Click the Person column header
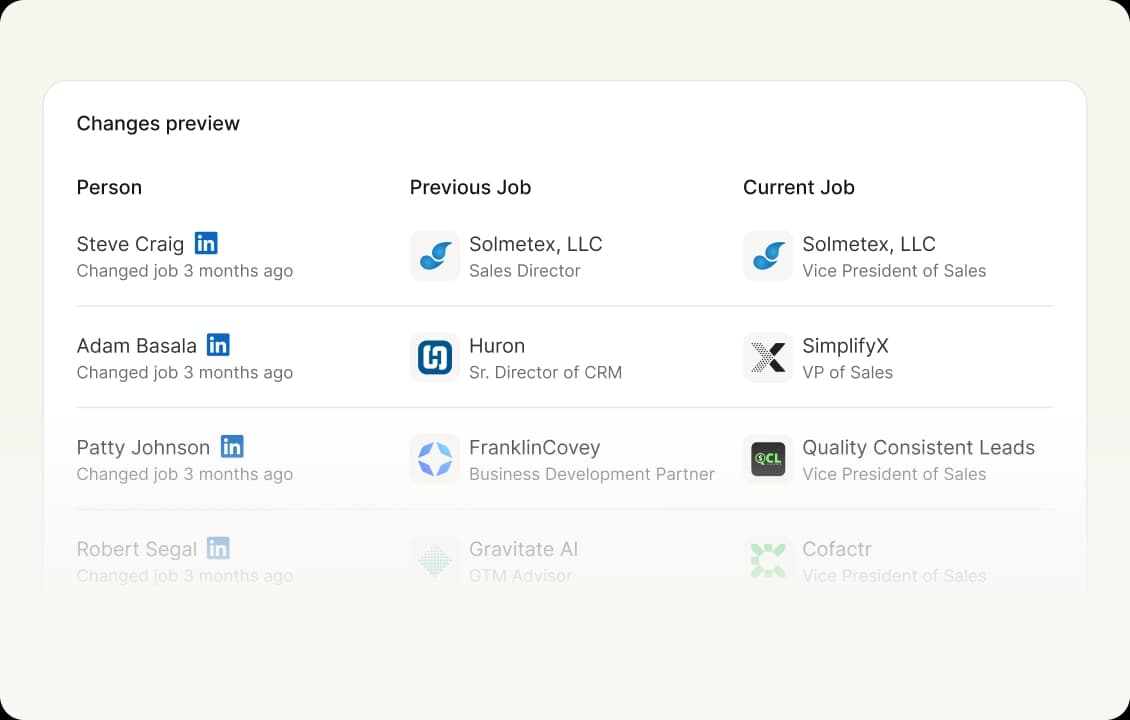 (109, 187)
